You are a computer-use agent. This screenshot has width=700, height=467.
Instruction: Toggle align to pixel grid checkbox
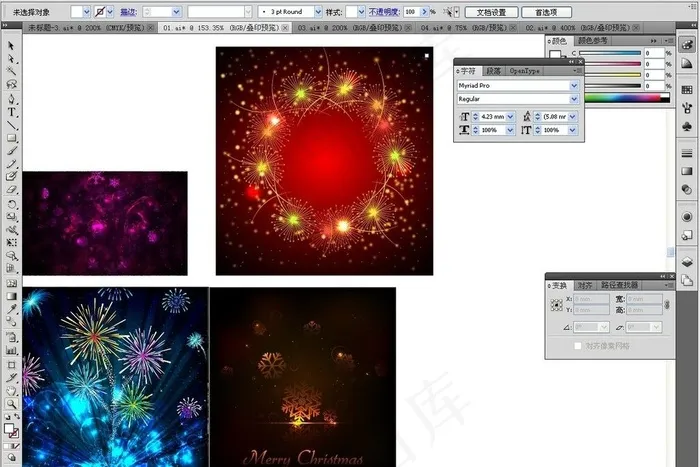pyautogui.click(x=578, y=346)
